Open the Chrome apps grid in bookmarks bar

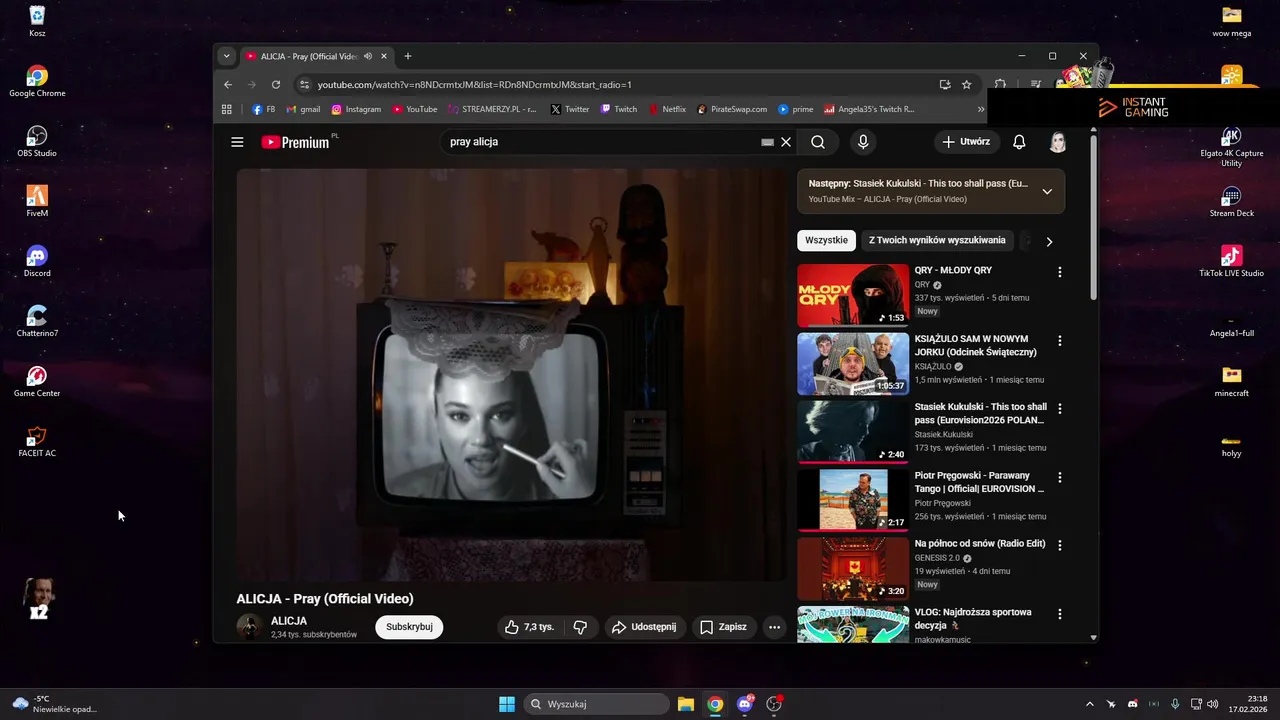pyautogui.click(x=227, y=109)
